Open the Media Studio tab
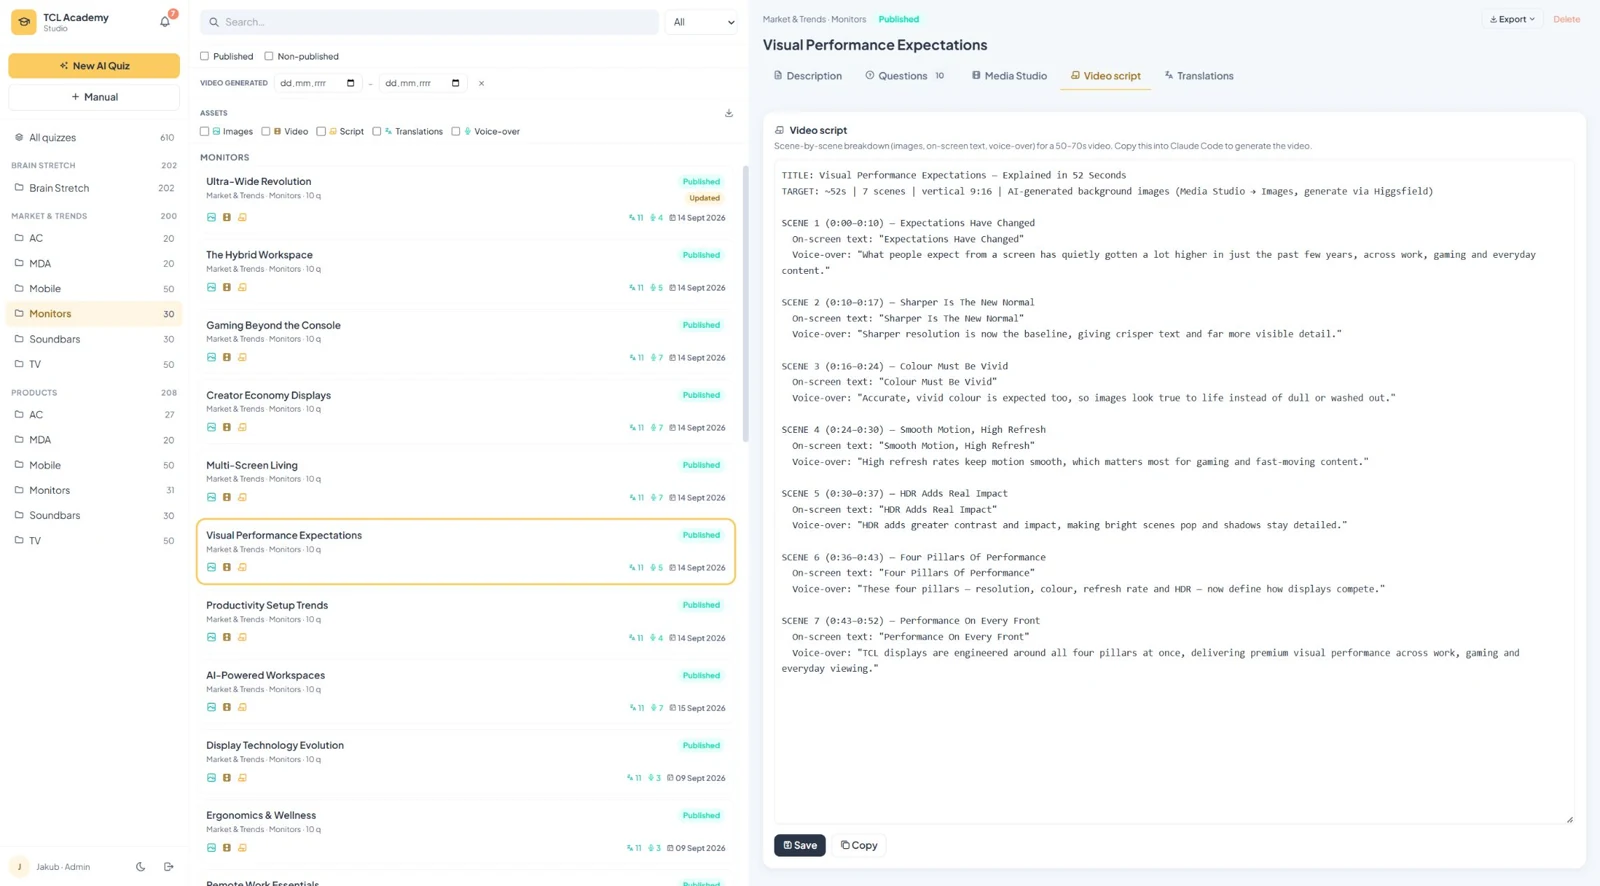 1009,76
